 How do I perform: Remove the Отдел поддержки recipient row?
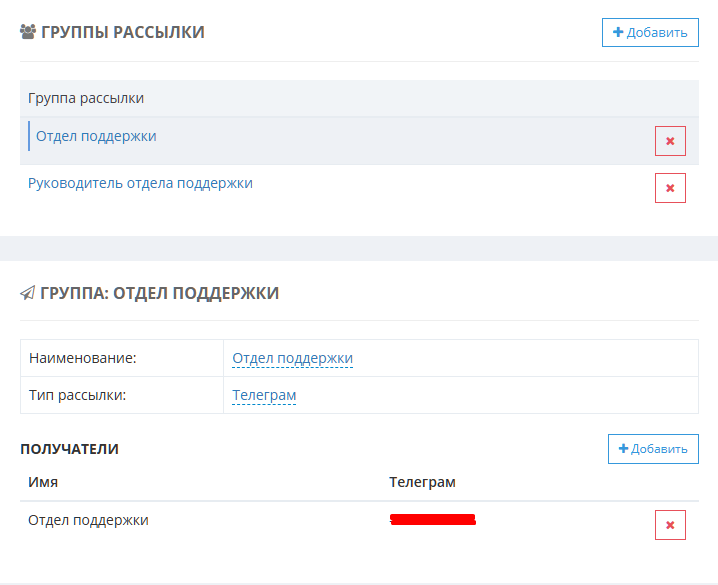point(670,525)
